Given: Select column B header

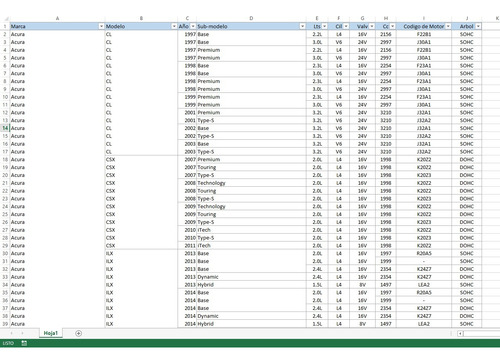Looking at the screenshot, I should [141, 18].
